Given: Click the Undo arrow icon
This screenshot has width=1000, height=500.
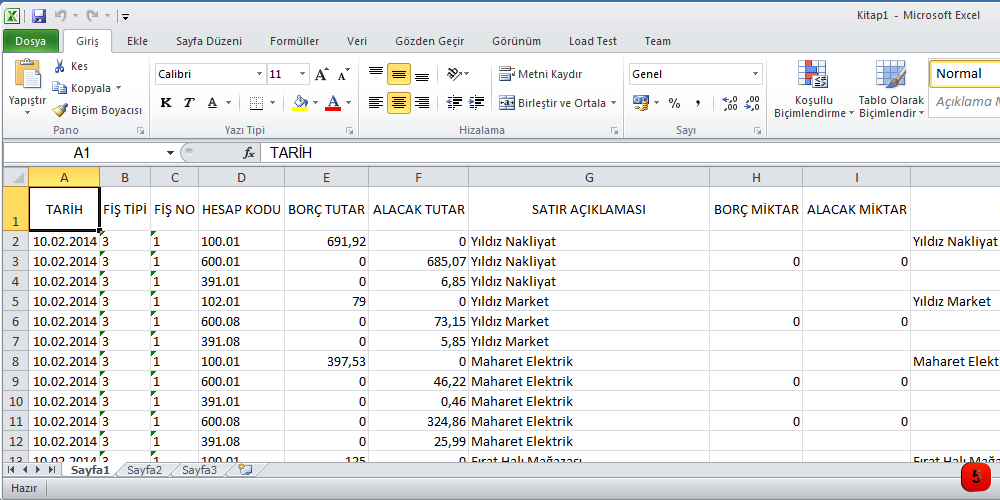Looking at the screenshot, I should point(61,15).
